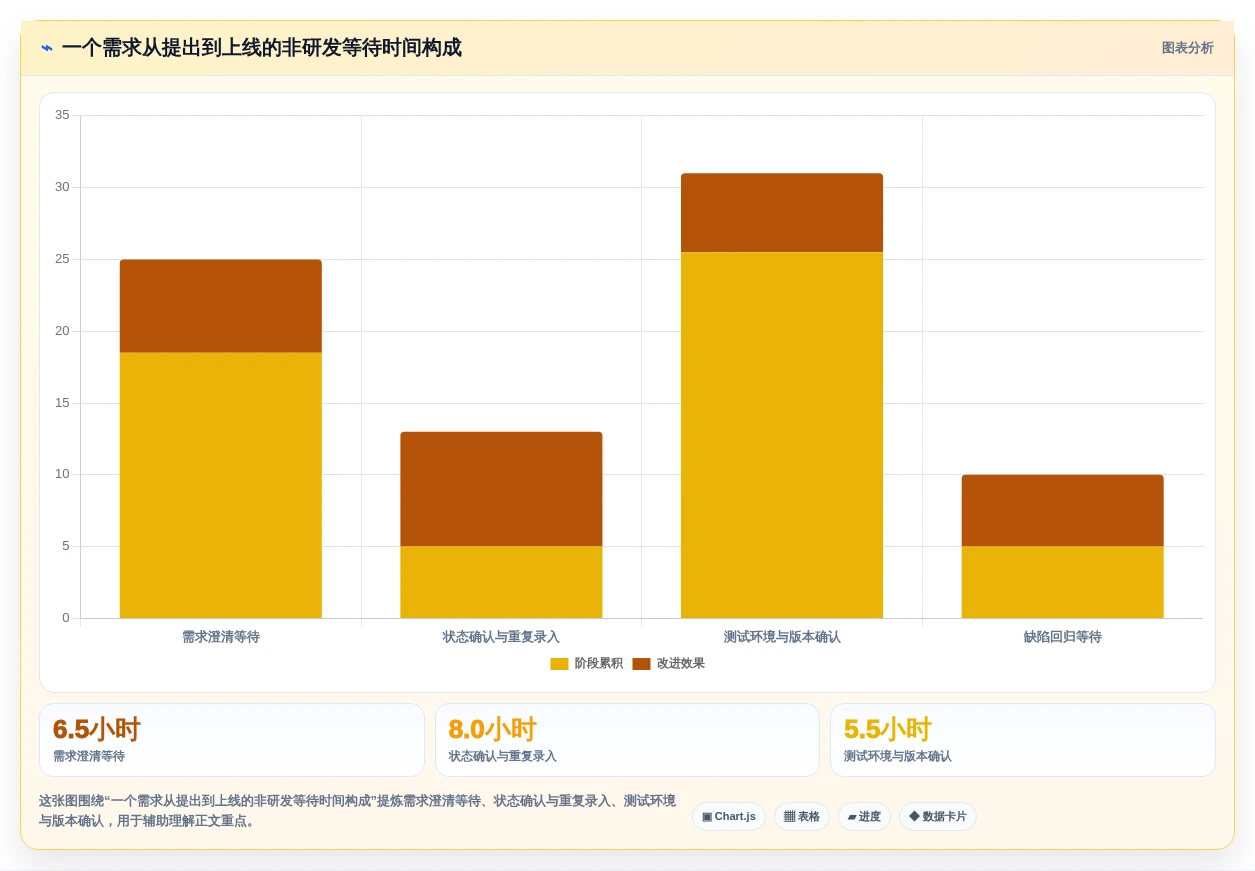The width and height of the screenshot is (1255, 871).
Task: Select the 8.0小时 状态确认与重复录入 card
Action: coord(627,740)
